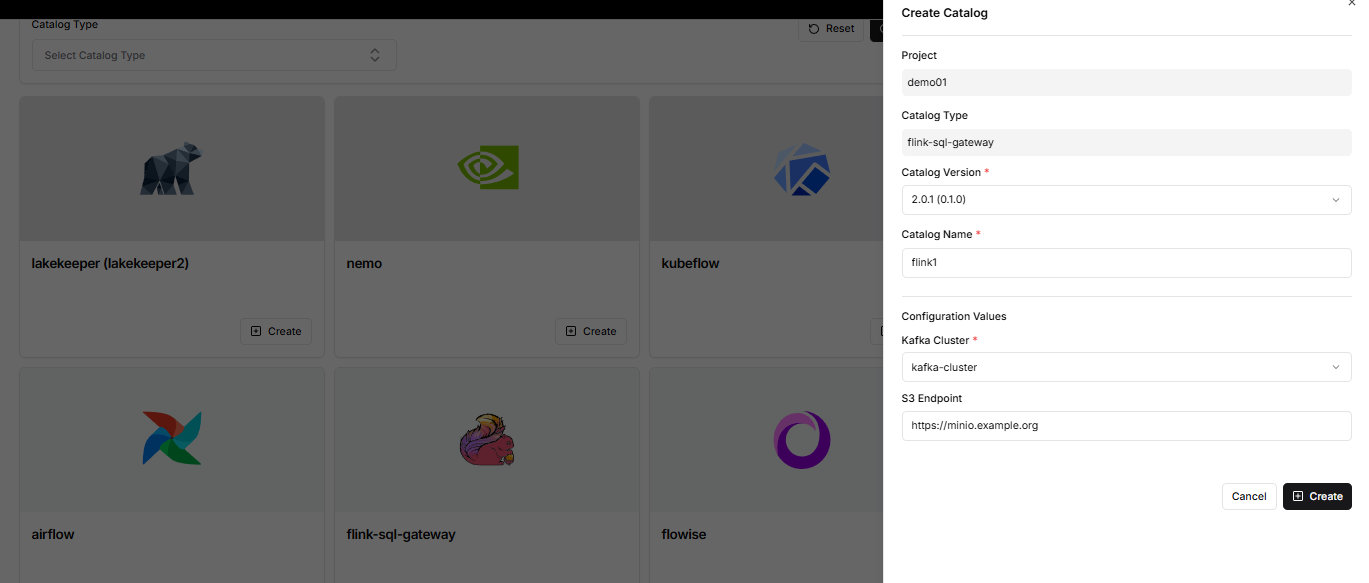Click the nemo NVIDIA logo
The height and width of the screenshot is (583, 1369).
(487, 167)
